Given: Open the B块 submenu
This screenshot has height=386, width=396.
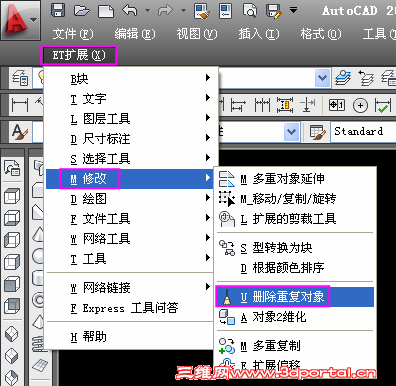Looking at the screenshot, I should click(129, 79).
